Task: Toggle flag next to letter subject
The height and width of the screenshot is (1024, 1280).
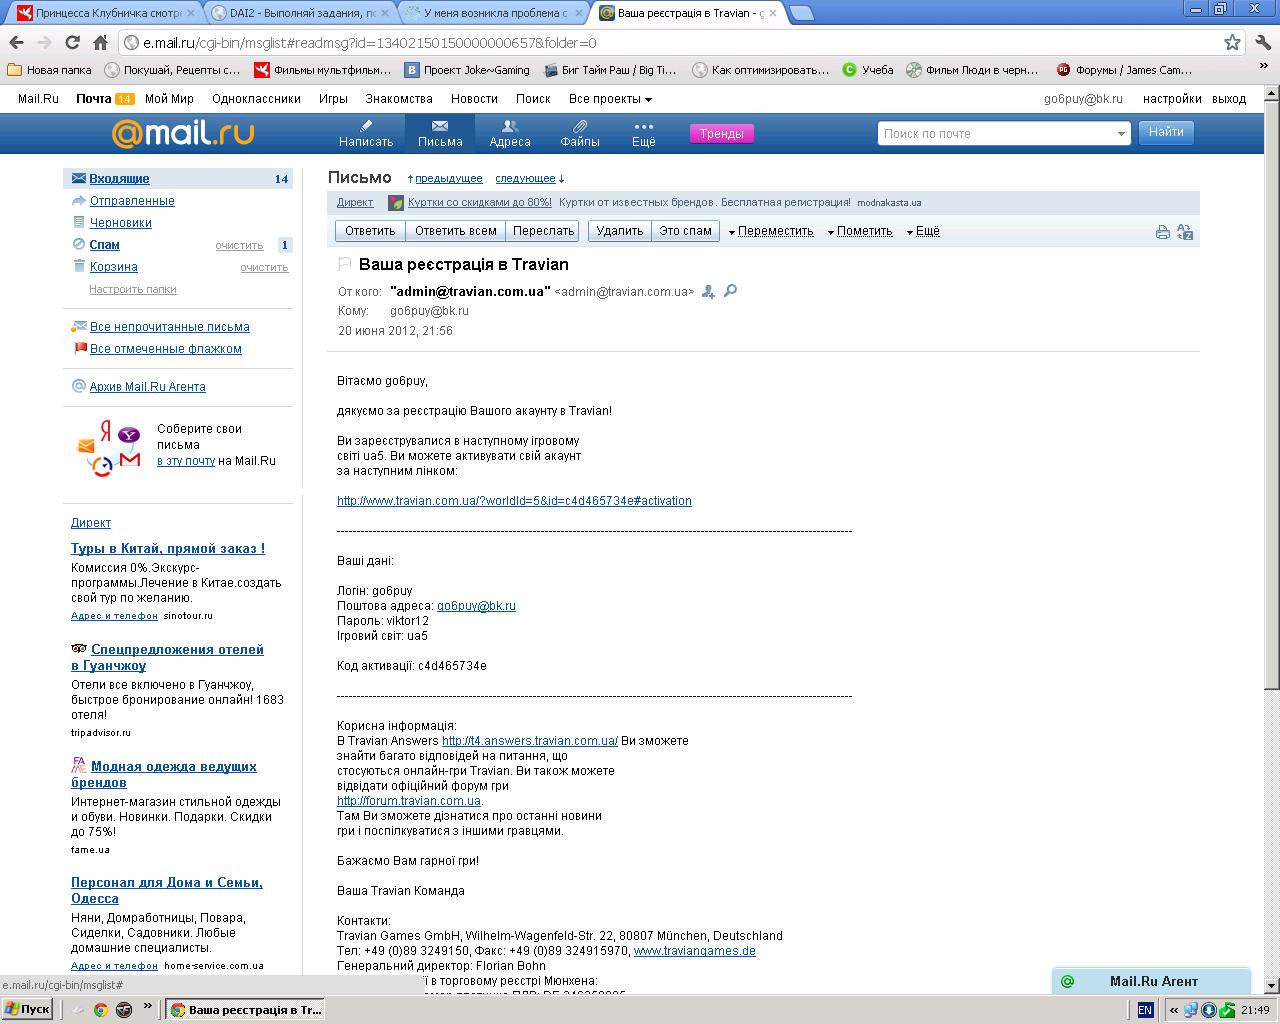Action: (344, 264)
